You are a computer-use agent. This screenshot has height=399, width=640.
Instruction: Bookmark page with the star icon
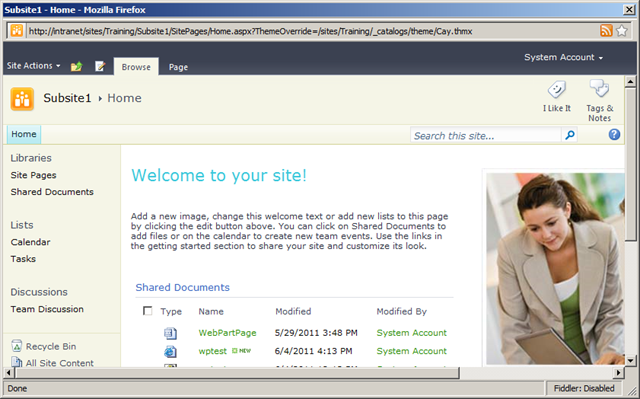(622, 31)
